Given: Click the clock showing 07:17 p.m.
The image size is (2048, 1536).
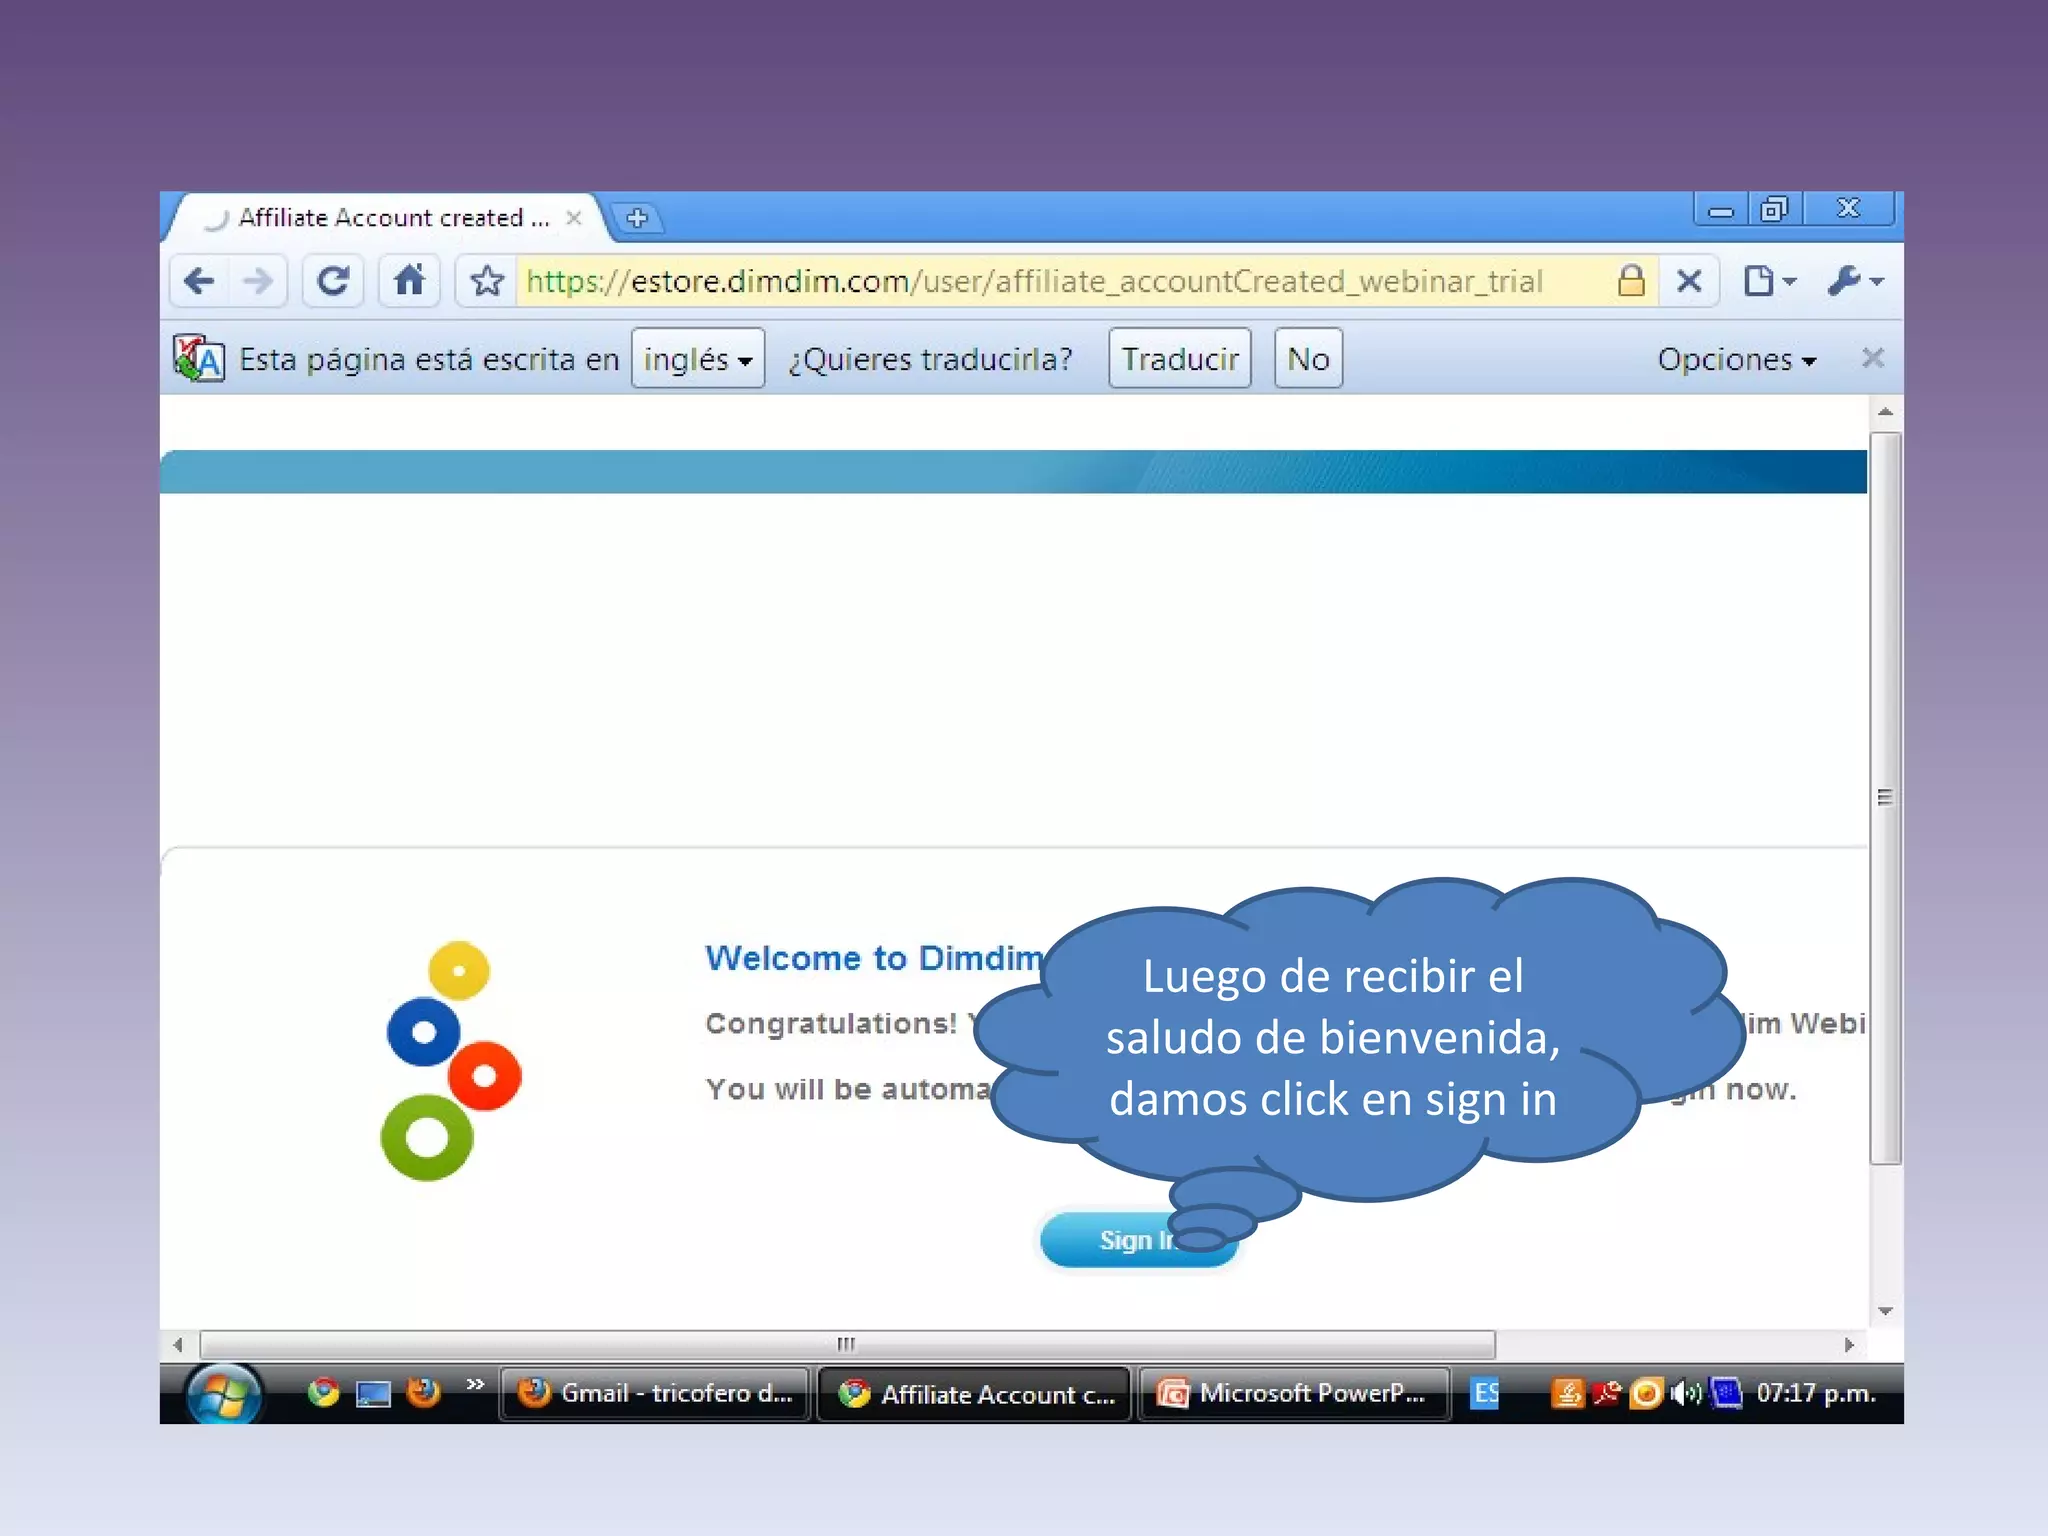Looking at the screenshot, I should point(1816,1393).
